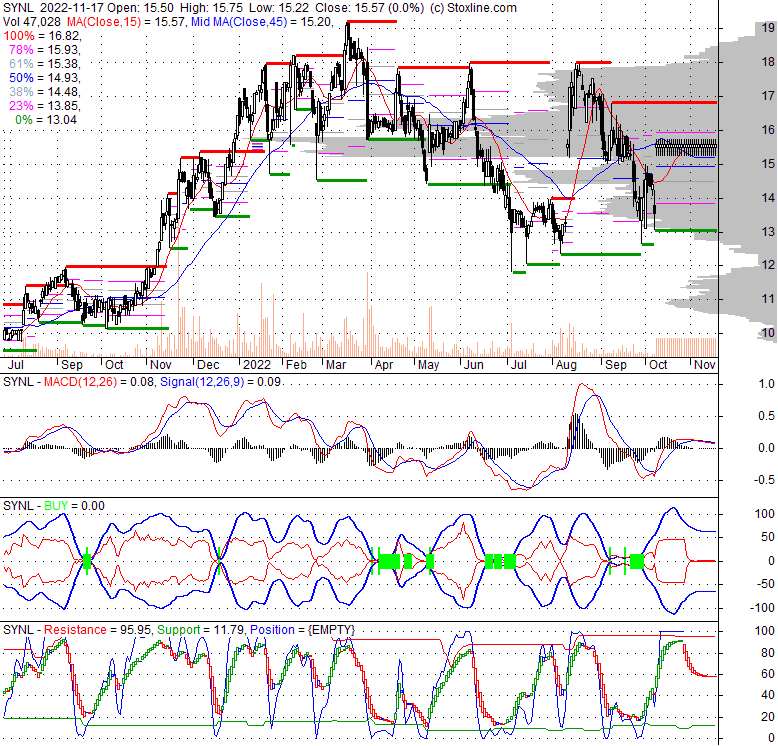Click the Jun axis label
Image resolution: width=778 pixels, height=746 pixels.
473,365
